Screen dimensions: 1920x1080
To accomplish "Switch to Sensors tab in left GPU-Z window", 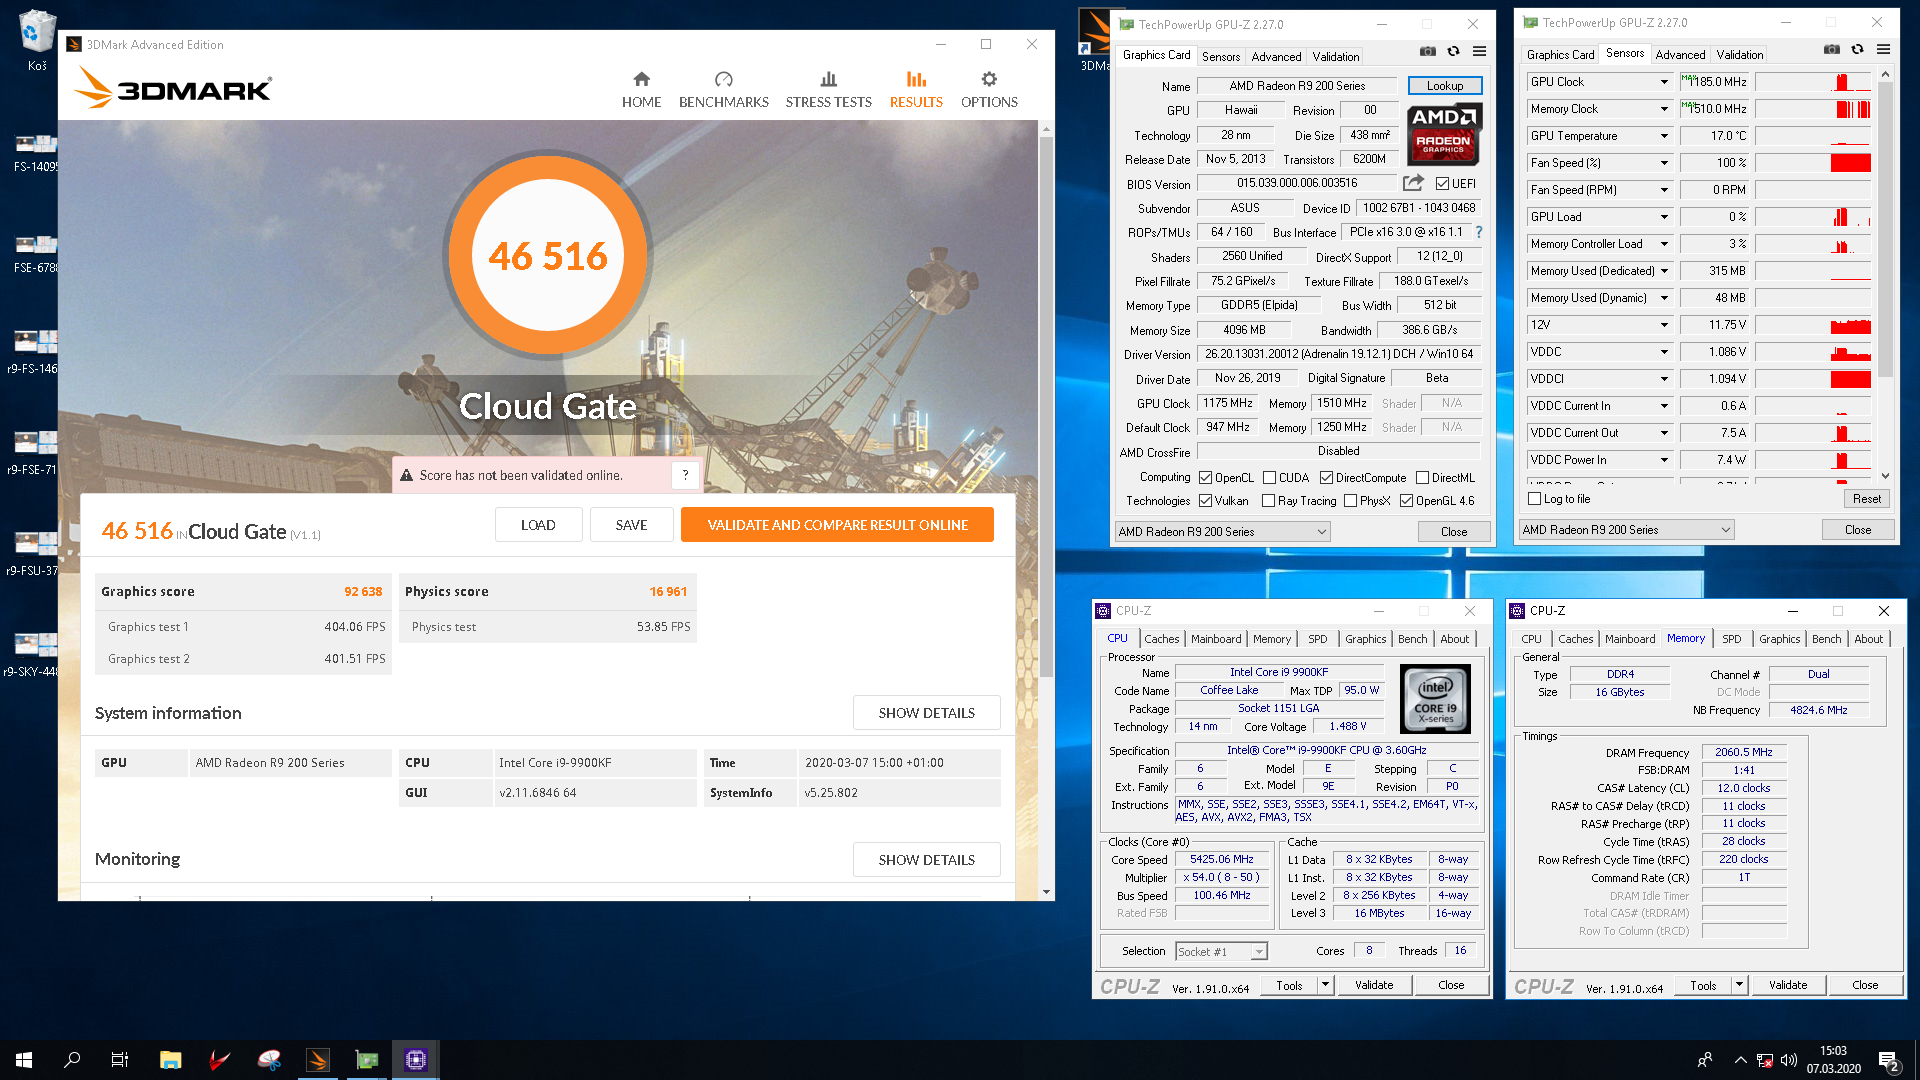I will click(1220, 57).
